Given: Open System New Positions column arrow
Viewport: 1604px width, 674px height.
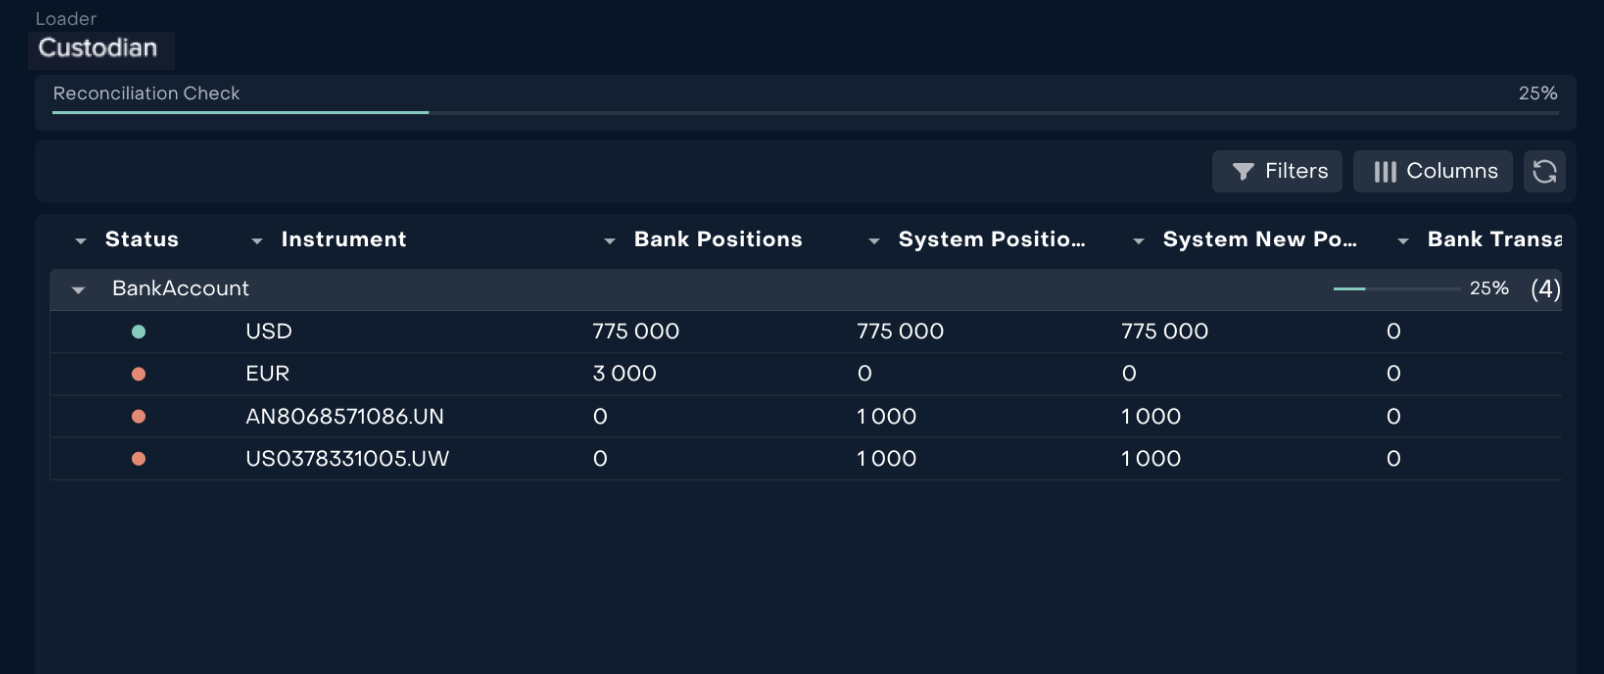Looking at the screenshot, I should point(1138,241).
